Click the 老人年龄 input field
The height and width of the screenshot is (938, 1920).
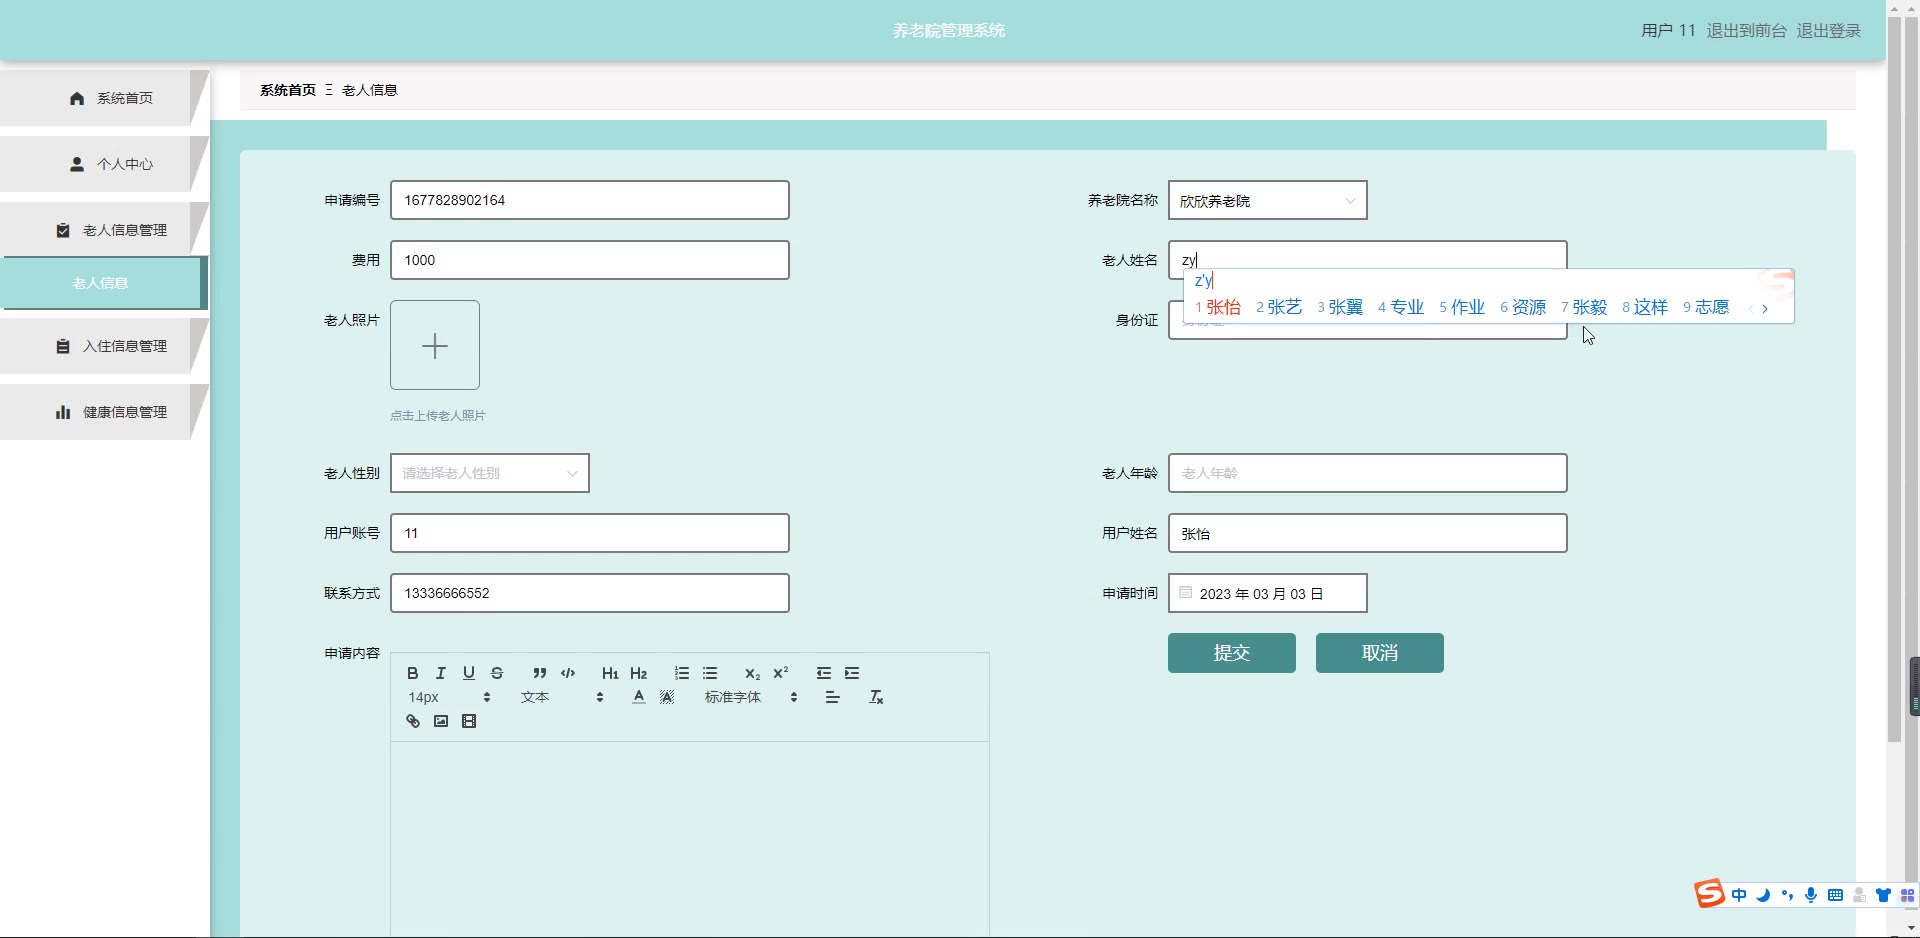click(x=1367, y=473)
